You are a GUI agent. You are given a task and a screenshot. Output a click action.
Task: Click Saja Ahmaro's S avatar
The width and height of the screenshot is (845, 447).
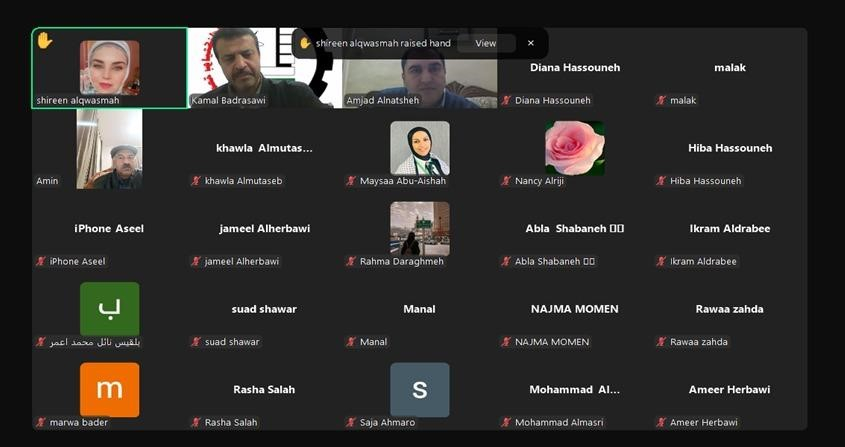click(420, 389)
